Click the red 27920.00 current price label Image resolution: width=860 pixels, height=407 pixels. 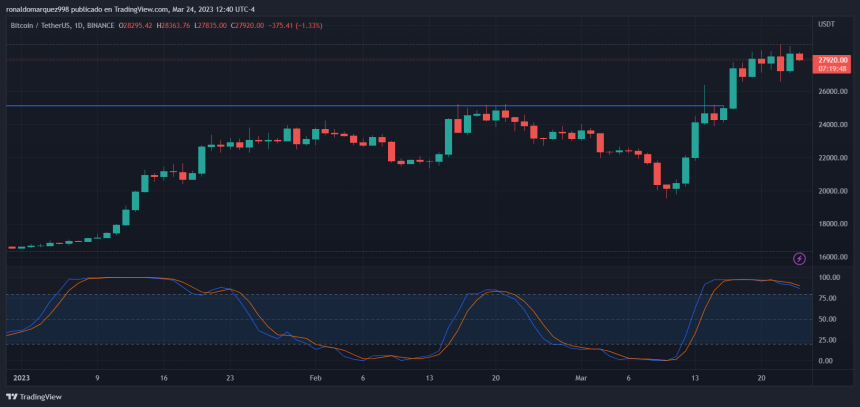pyautogui.click(x=834, y=60)
